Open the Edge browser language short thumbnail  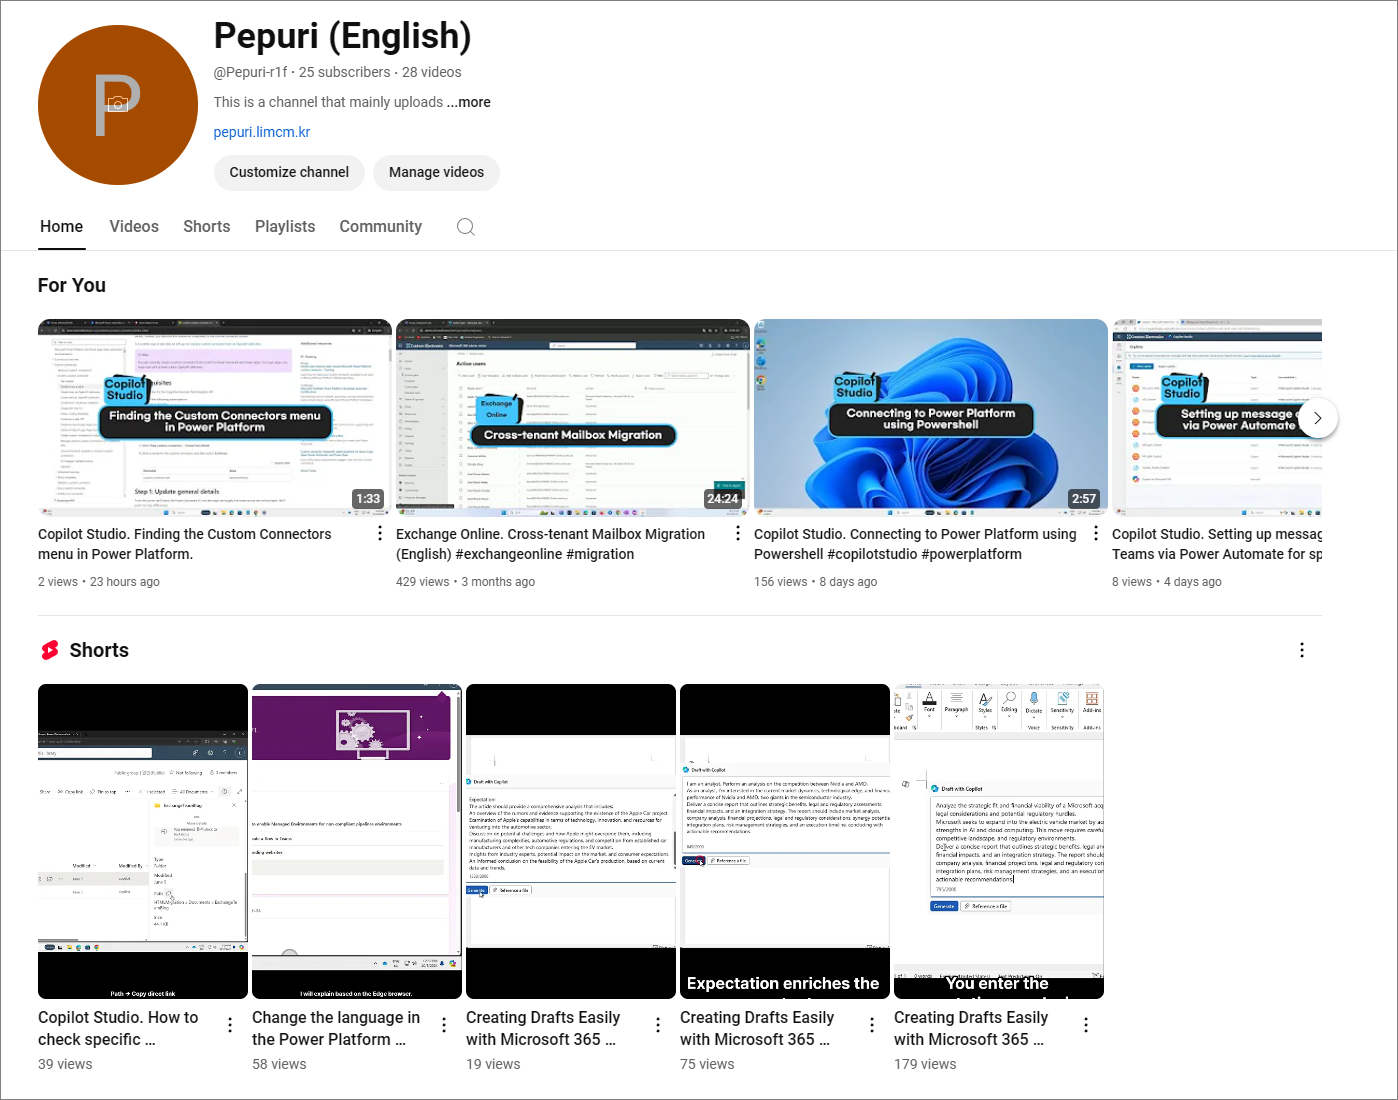click(357, 841)
